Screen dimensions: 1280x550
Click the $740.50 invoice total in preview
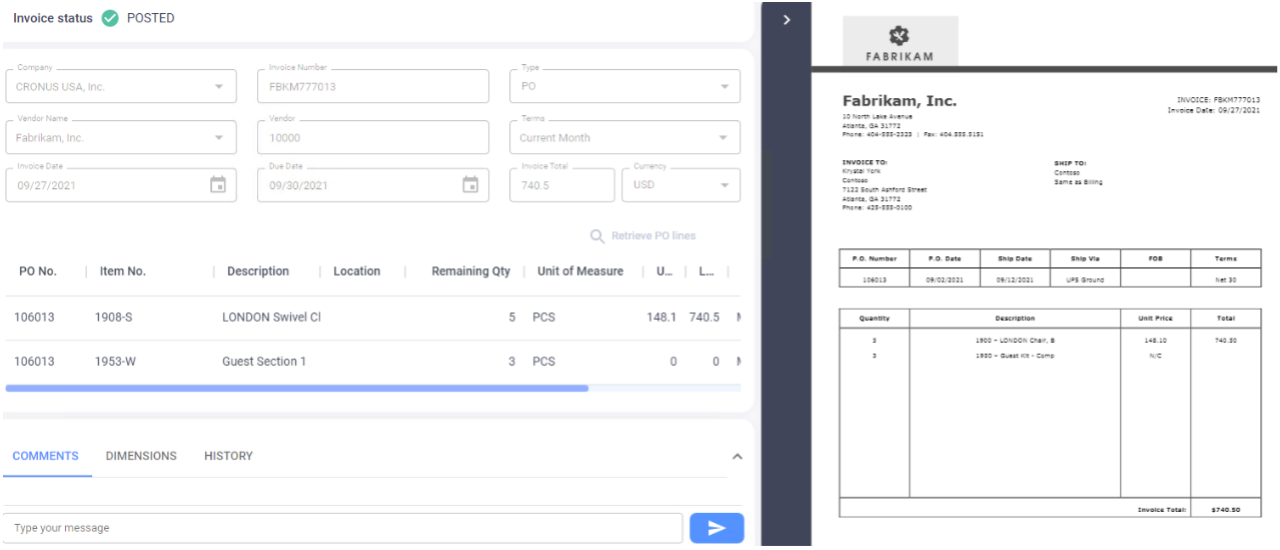1225,509
